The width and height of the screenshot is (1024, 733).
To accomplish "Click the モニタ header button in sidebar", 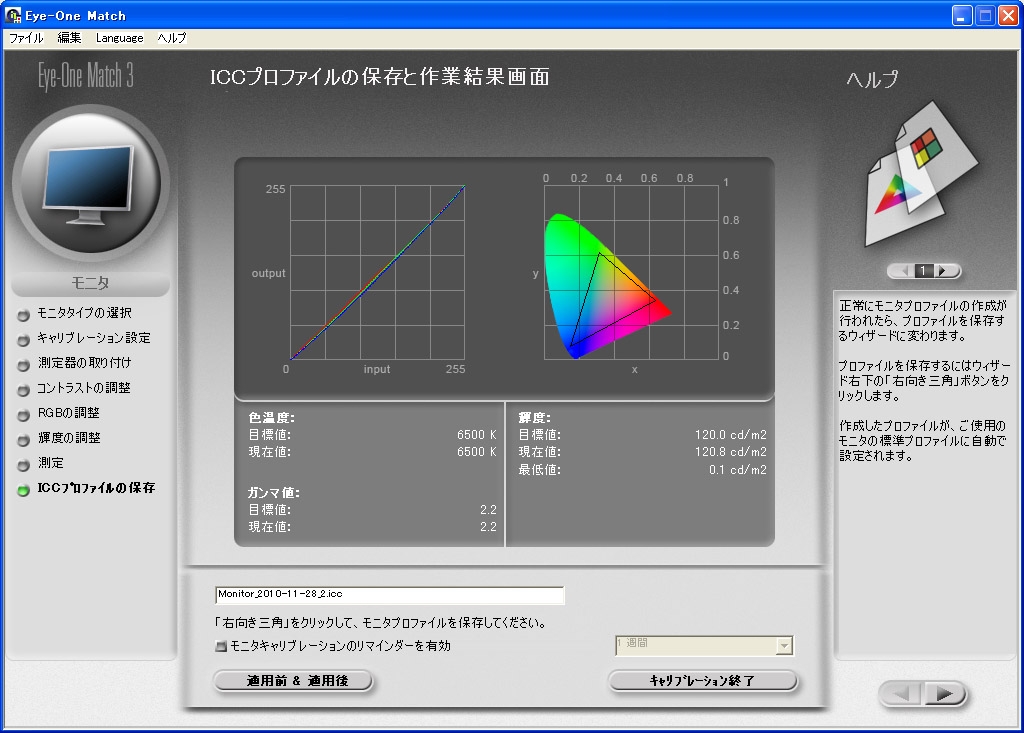I will coord(91,284).
